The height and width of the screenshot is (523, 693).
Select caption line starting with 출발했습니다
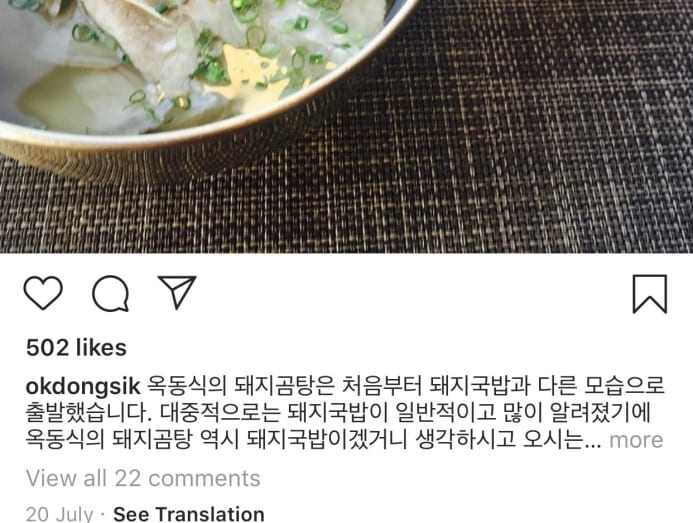click(338, 413)
